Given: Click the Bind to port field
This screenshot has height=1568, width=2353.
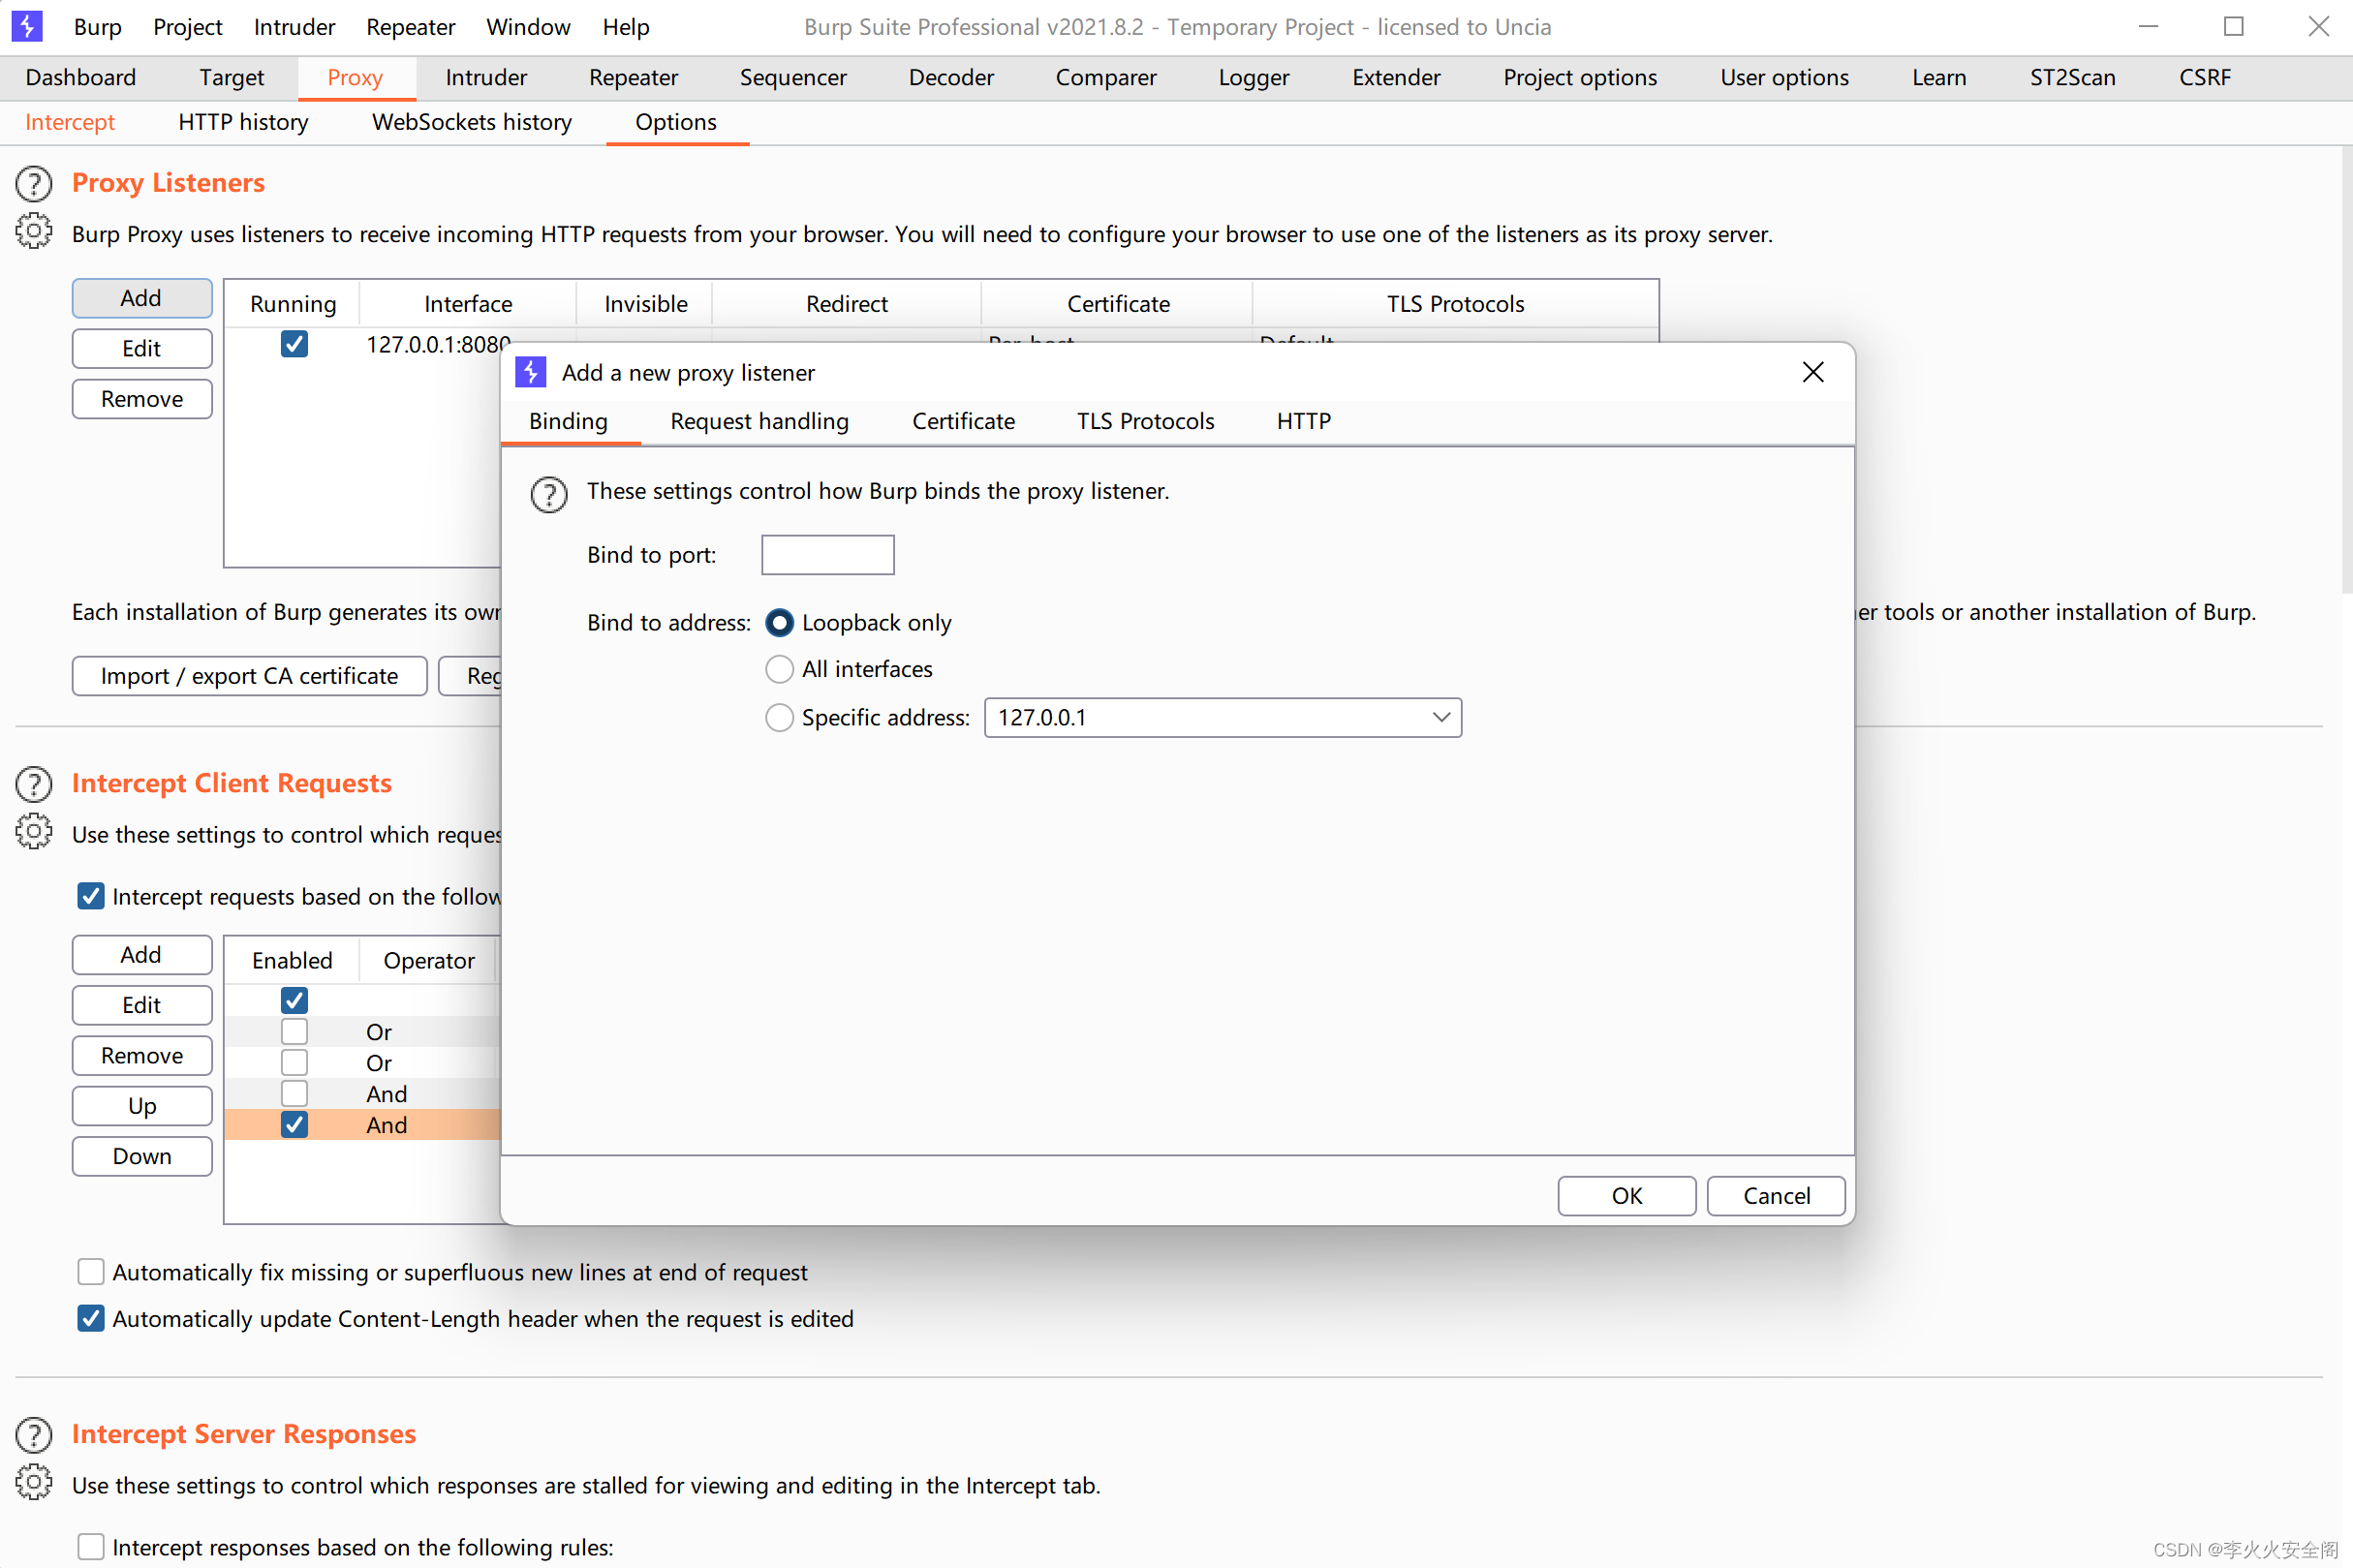Looking at the screenshot, I should [x=827, y=555].
